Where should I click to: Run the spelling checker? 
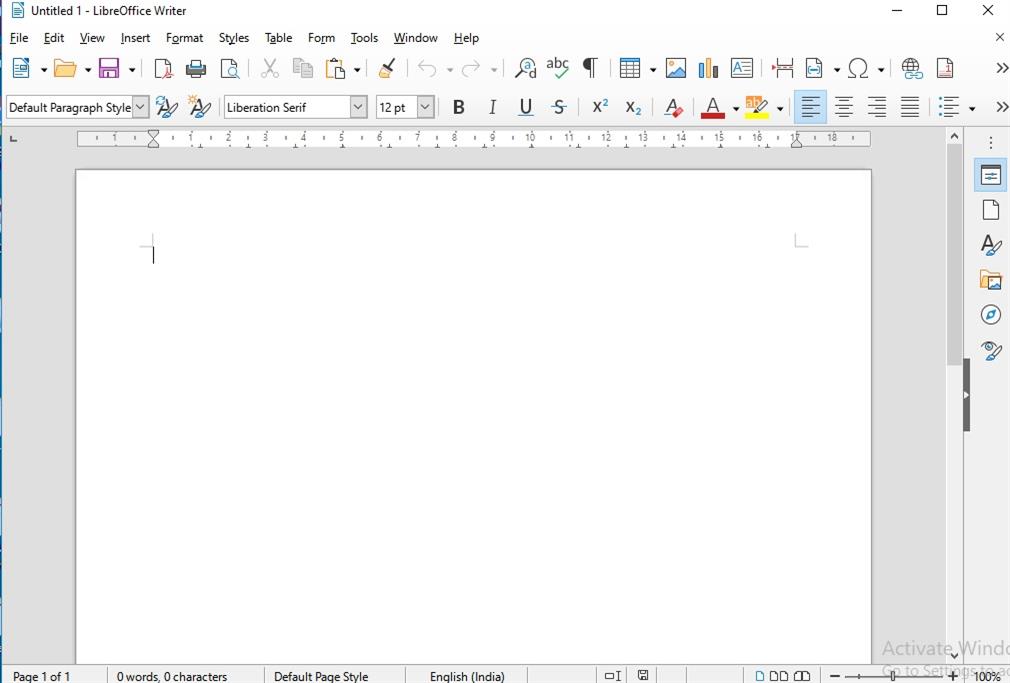(x=557, y=68)
